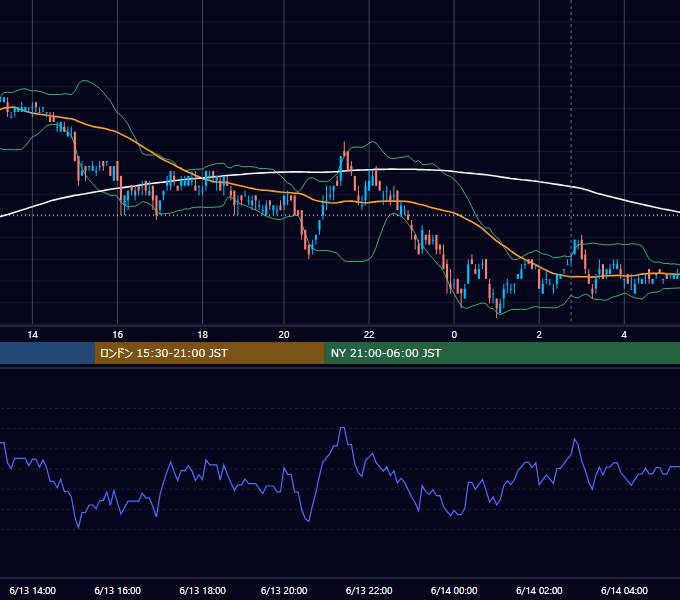
Task: Click the London 15:30-21:00 JST session bar
Action: pyautogui.click(x=209, y=353)
